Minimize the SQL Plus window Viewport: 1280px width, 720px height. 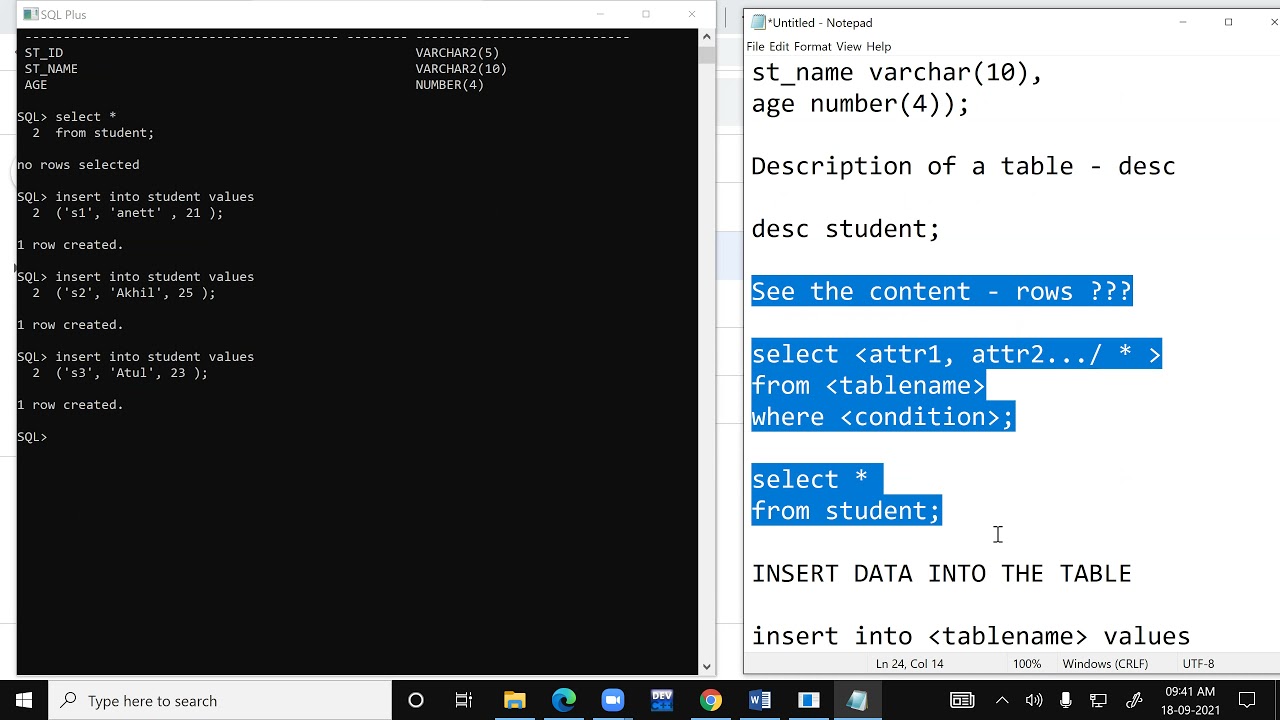(600, 14)
